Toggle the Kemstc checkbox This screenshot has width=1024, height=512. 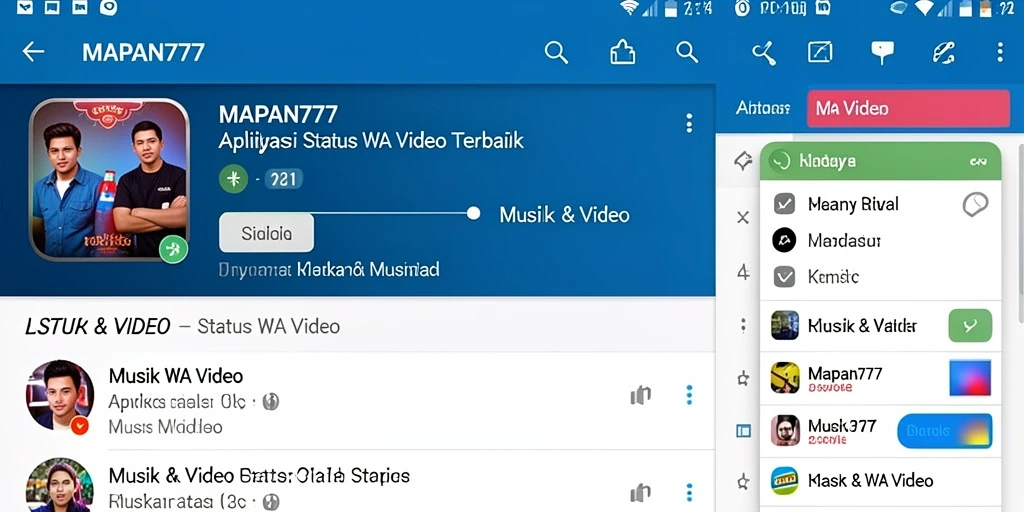(x=784, y=277)
